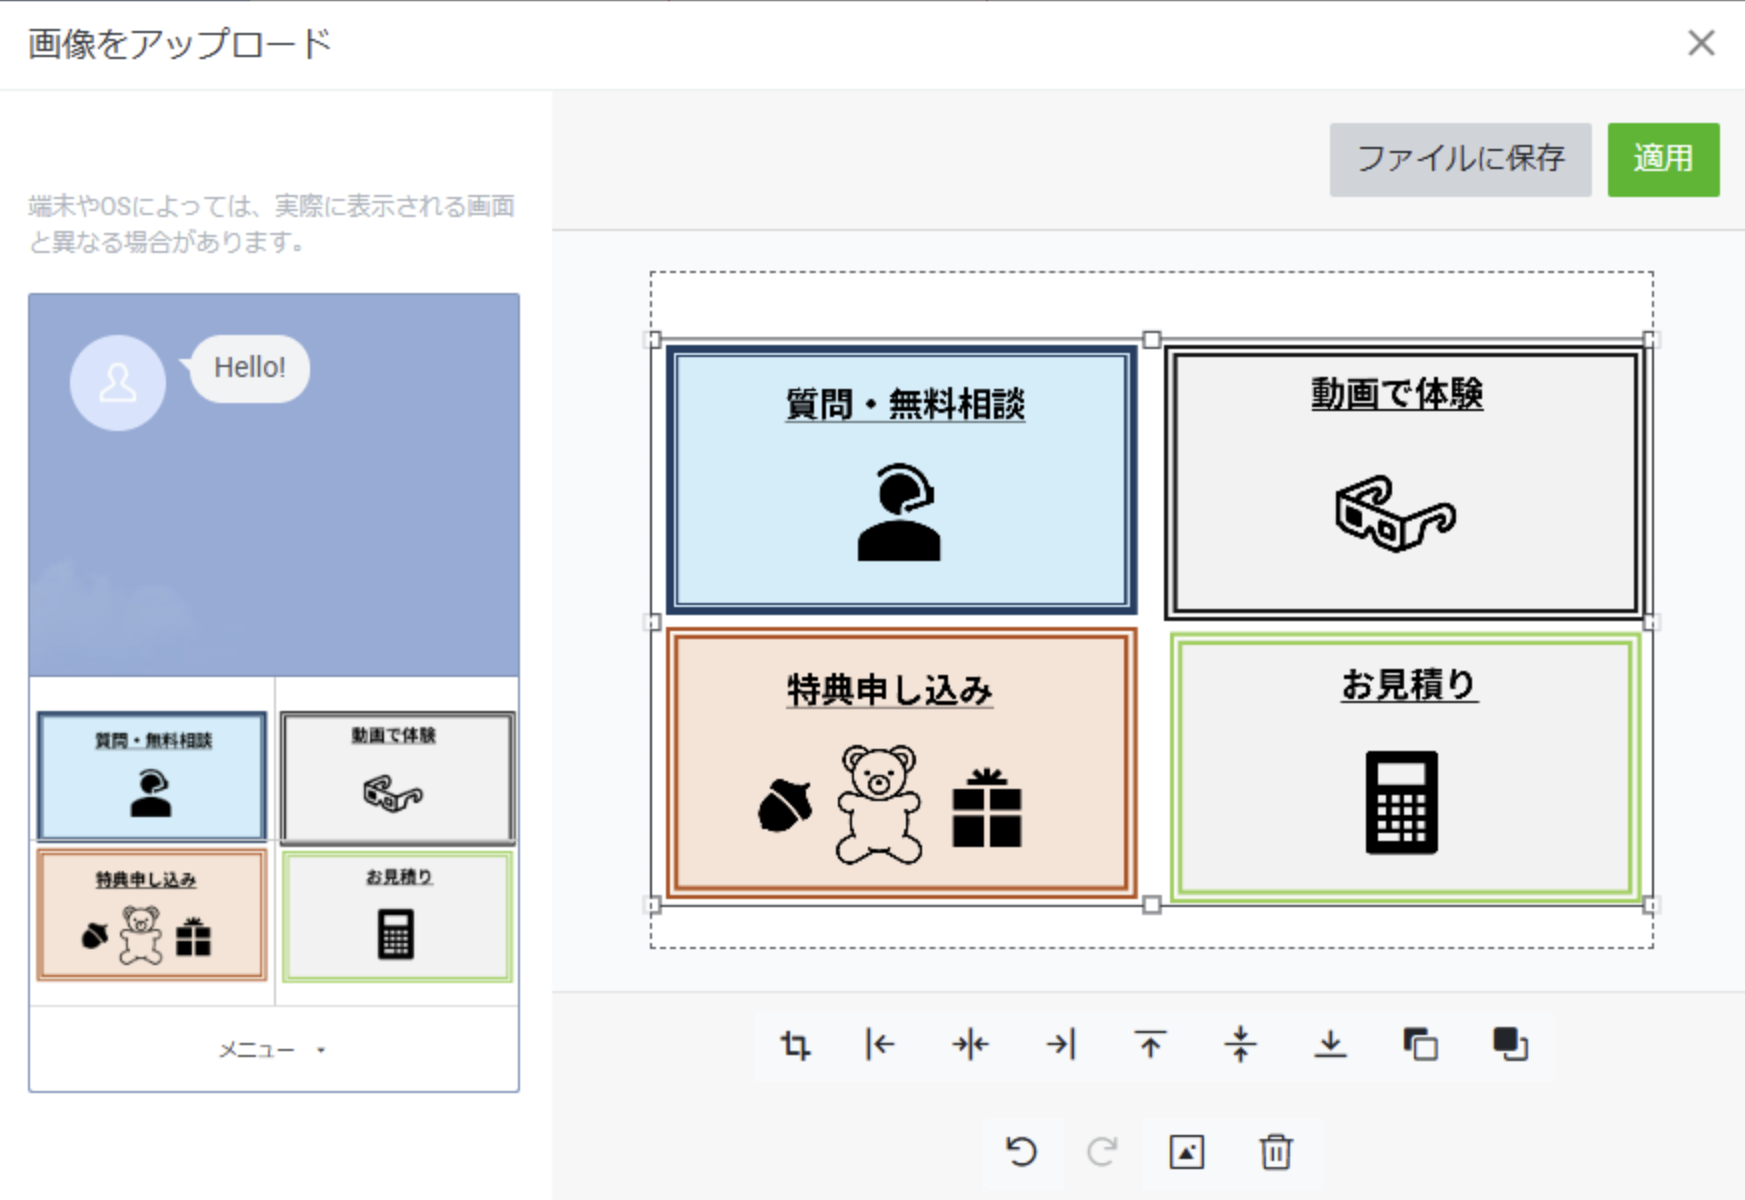1745x1200 pixels.
Task: Click the 3D glasses icon on canvas
Action: coord(1396,513)
